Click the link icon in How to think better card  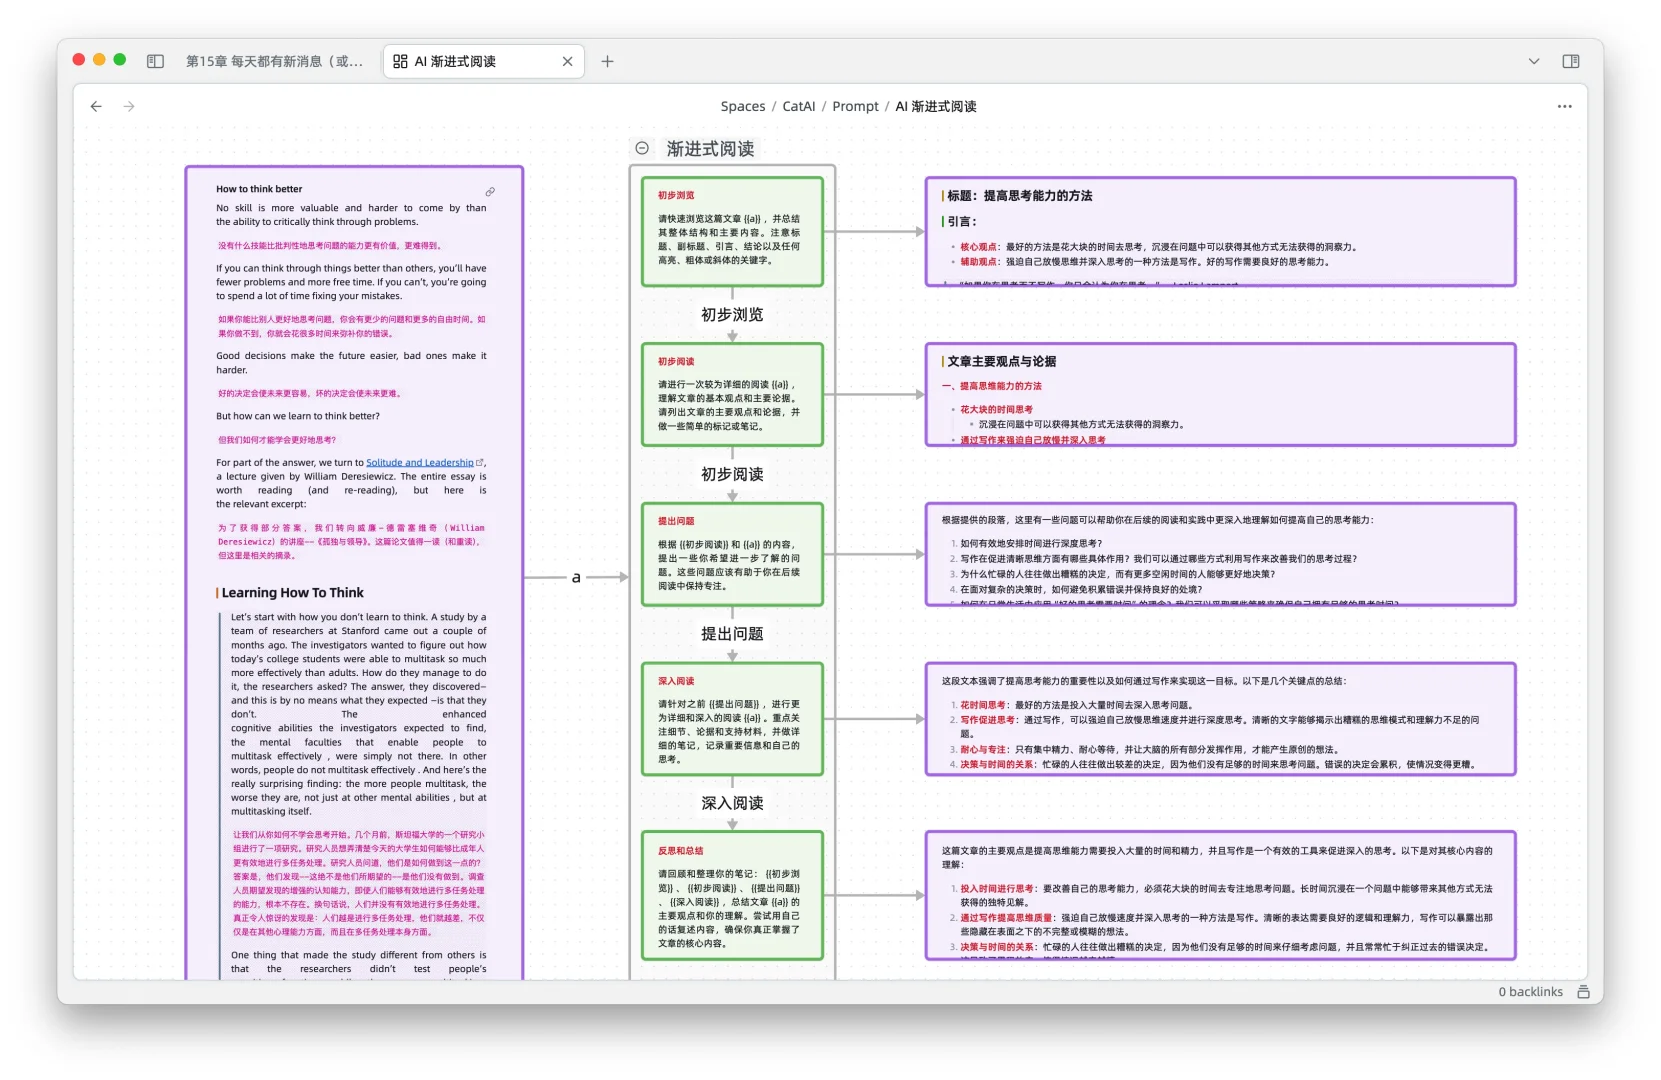[x=490, y=191]
